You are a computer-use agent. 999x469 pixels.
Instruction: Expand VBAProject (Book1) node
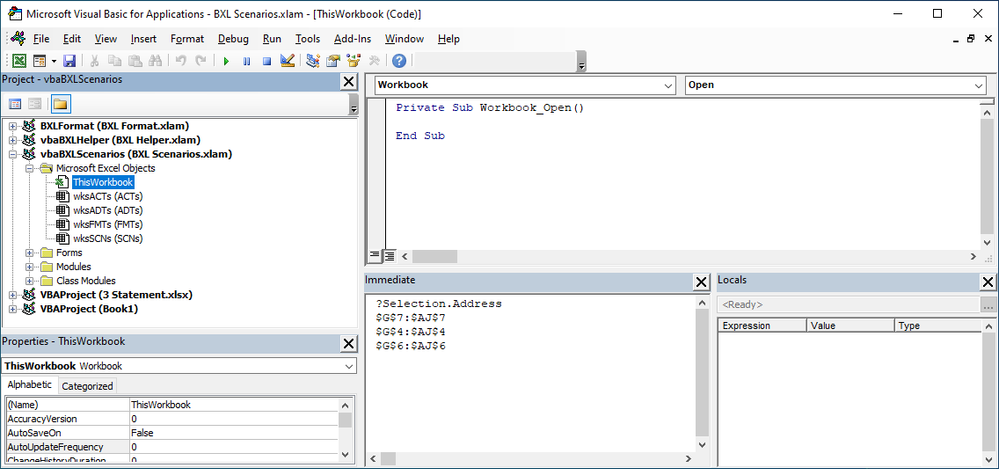[13, 309]
